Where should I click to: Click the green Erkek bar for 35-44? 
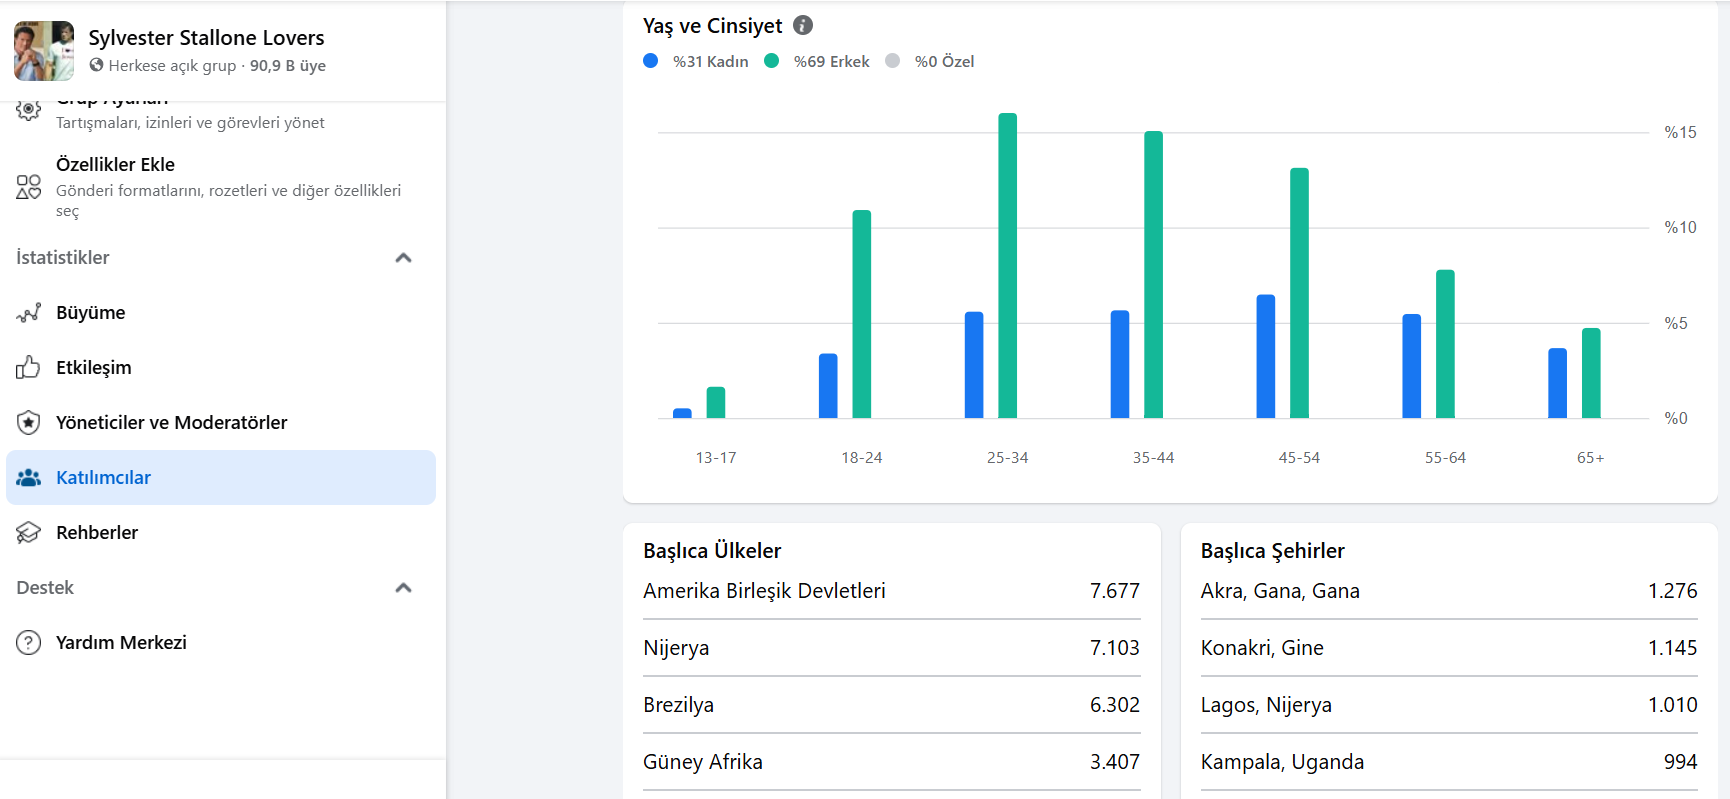coord(1154,274)
